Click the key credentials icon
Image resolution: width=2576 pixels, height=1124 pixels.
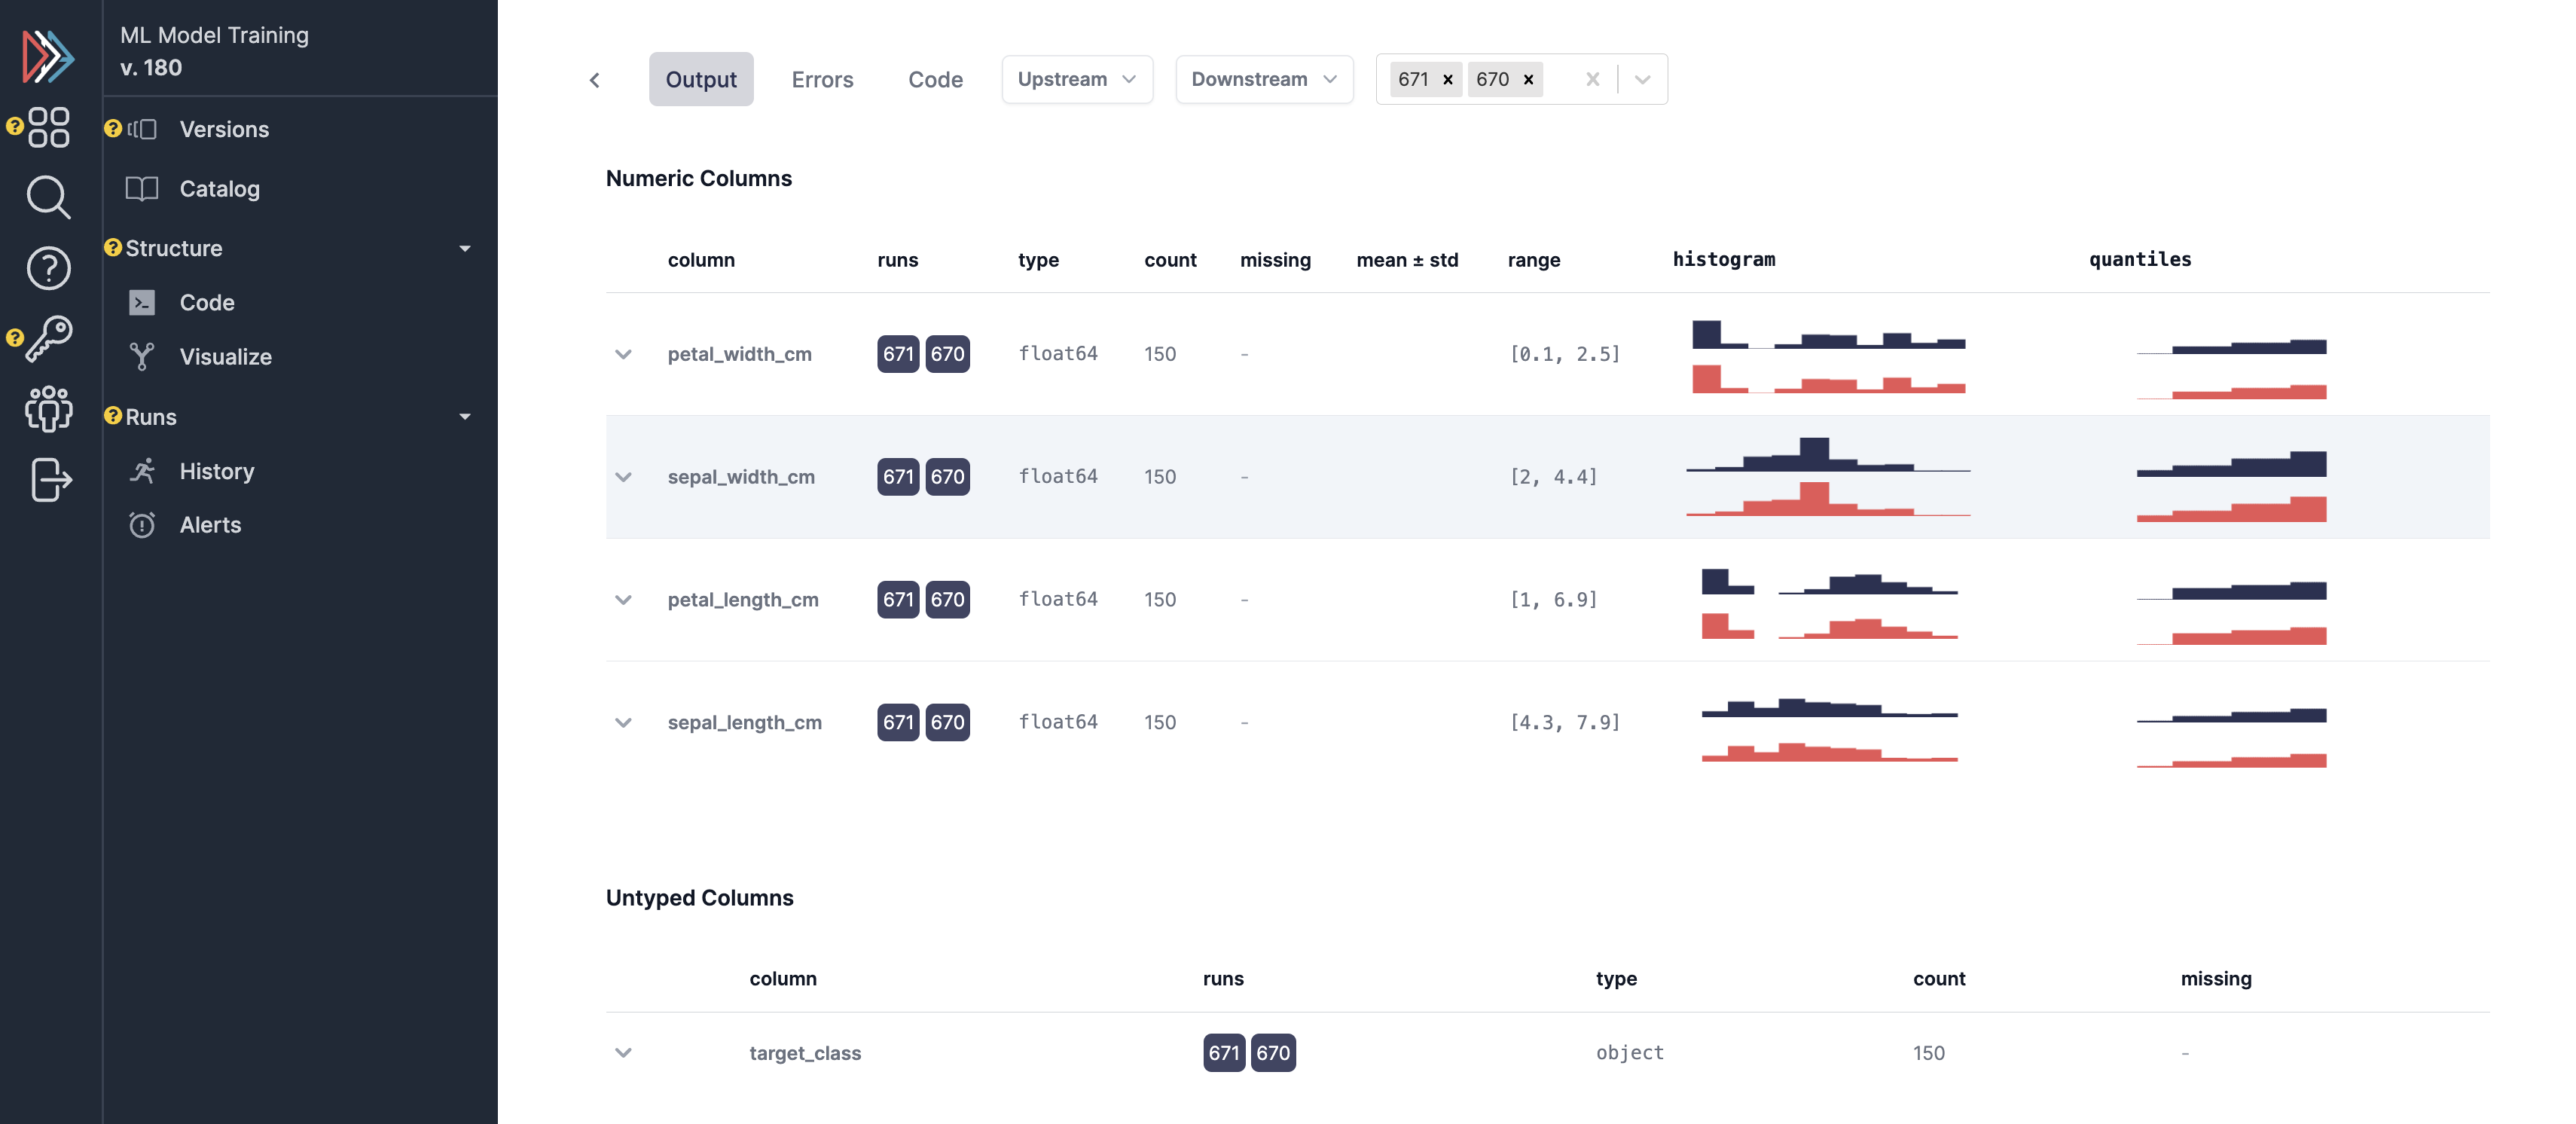pyautogui.click(x=48, y=339)
